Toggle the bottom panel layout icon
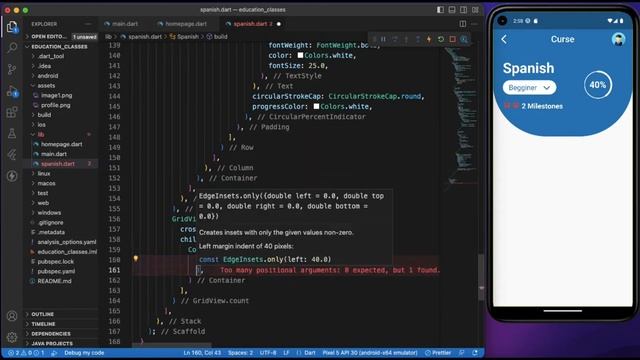Image resolution: width=640 pixels, height=360 pixels. point(452,10)
